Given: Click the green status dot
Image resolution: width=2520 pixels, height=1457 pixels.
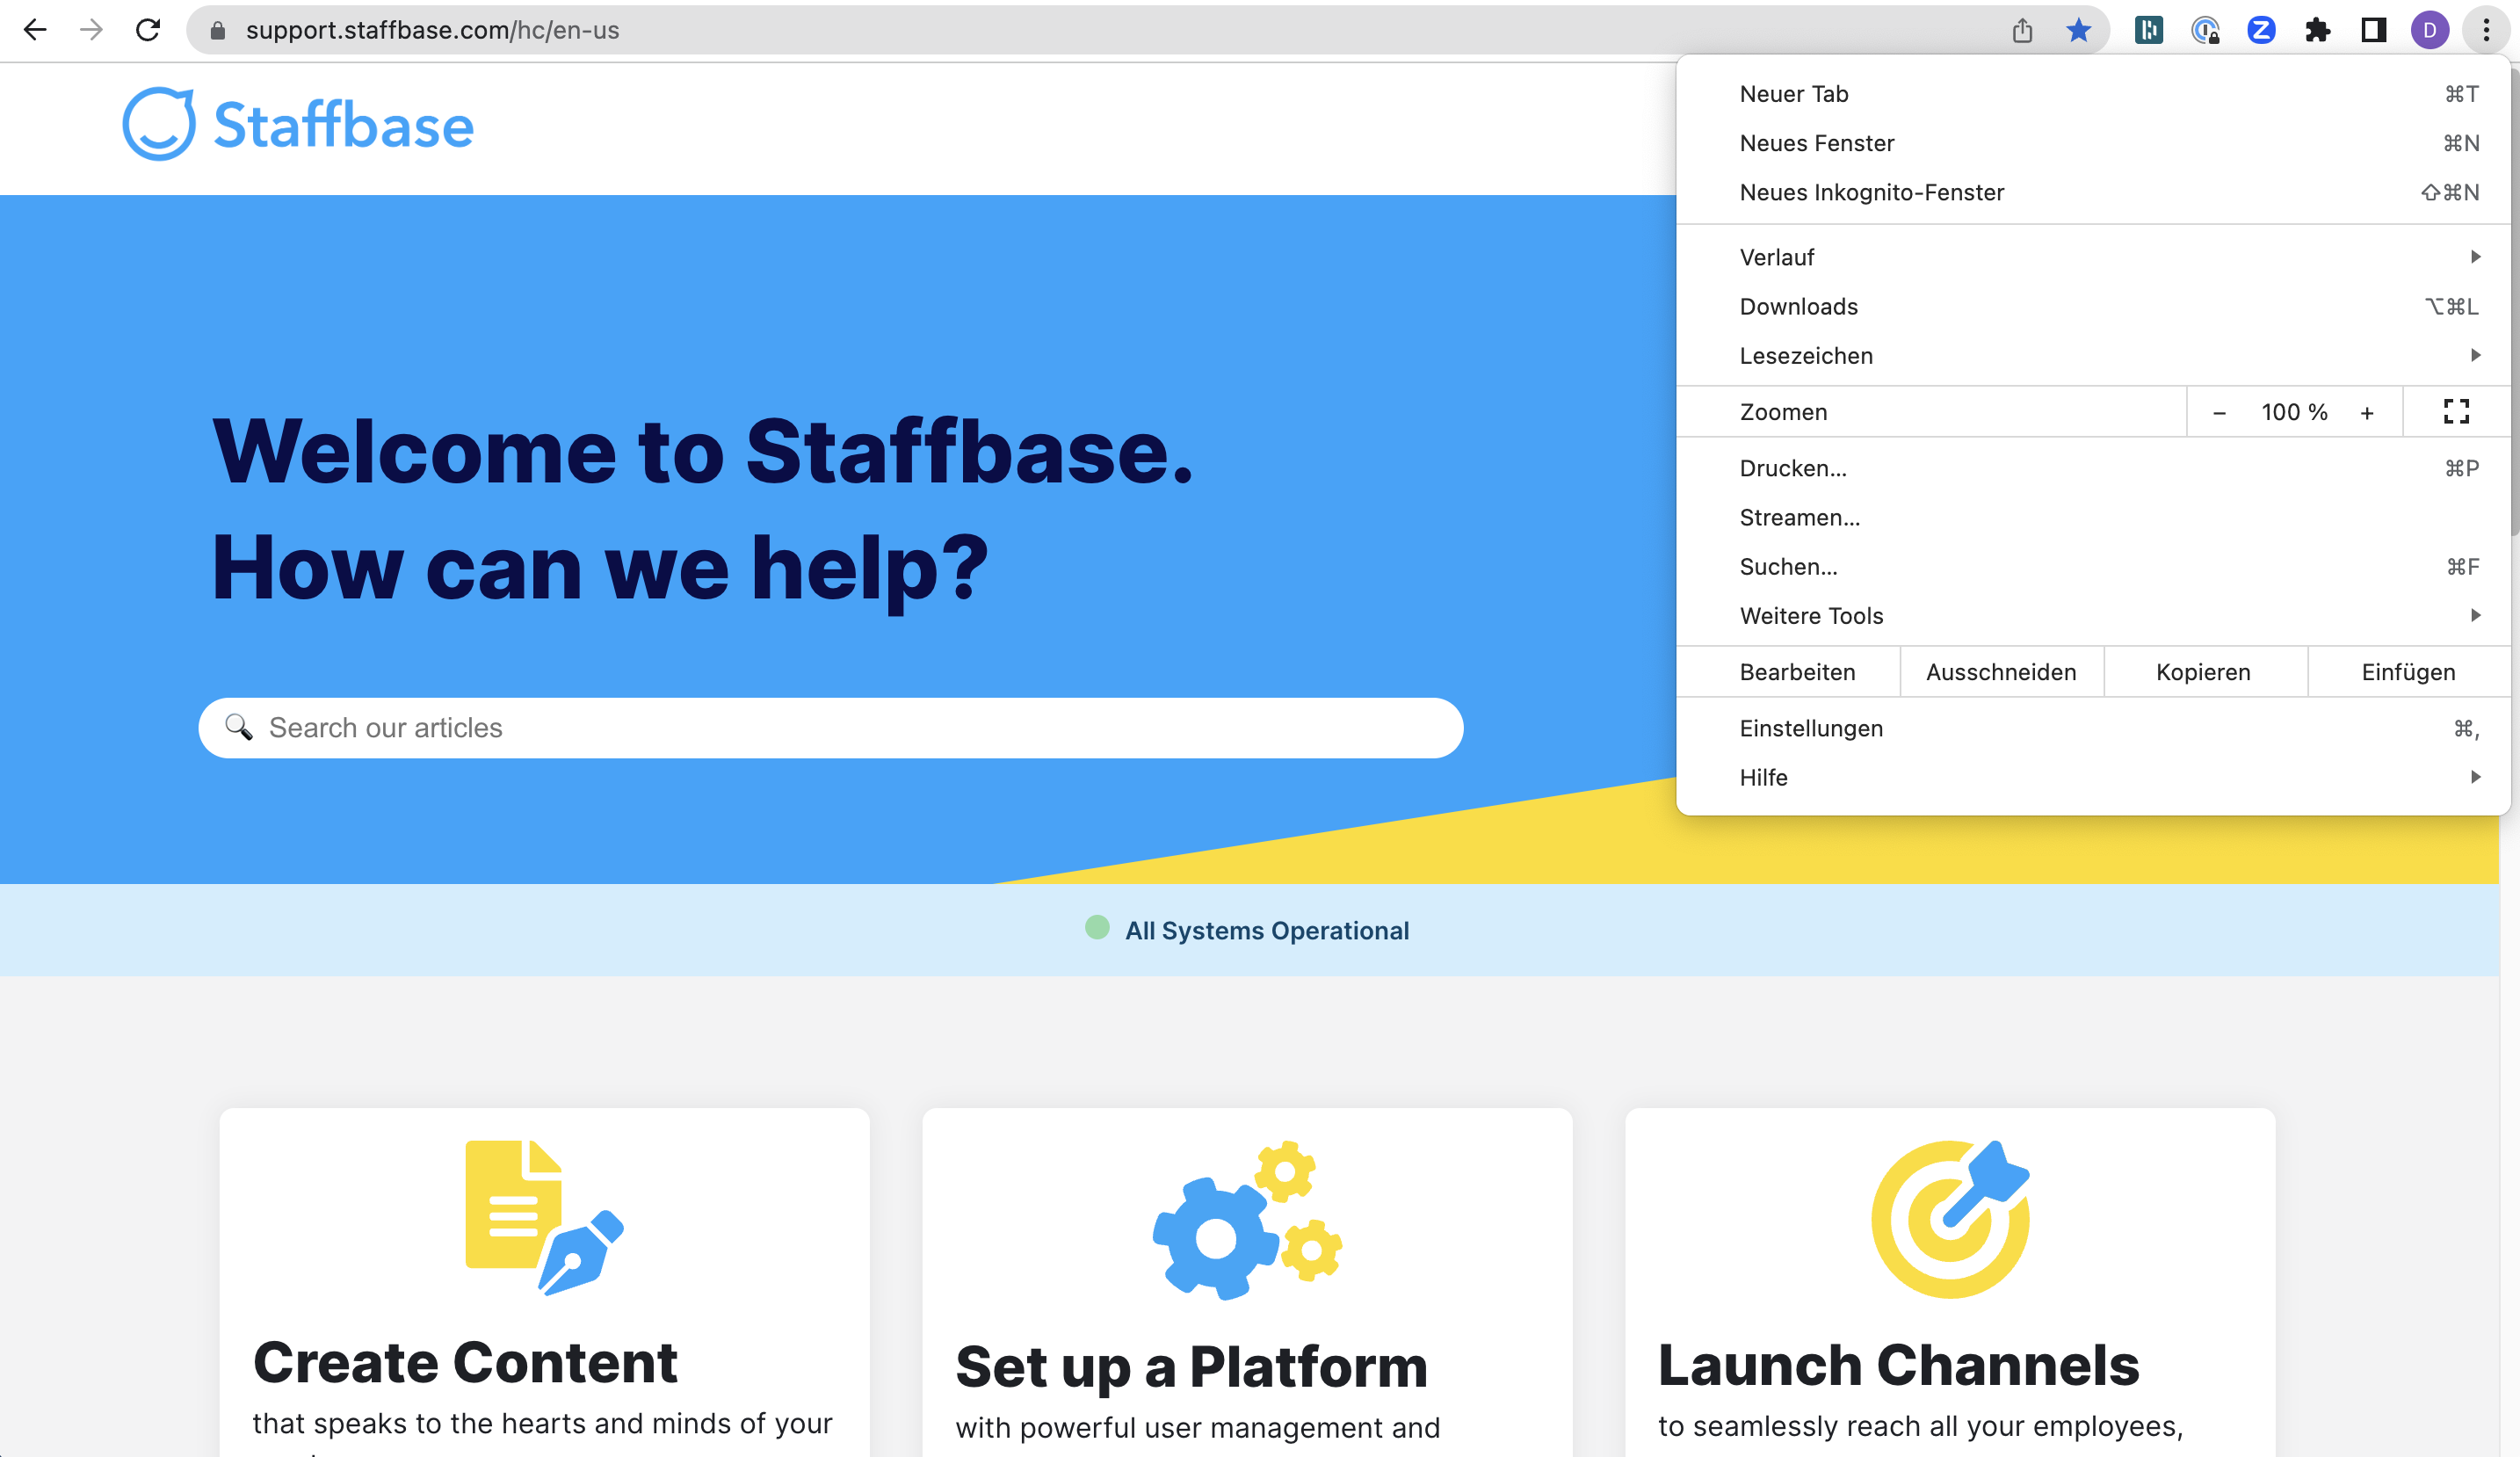Looking at the screenshot, I should [1097, 928].
